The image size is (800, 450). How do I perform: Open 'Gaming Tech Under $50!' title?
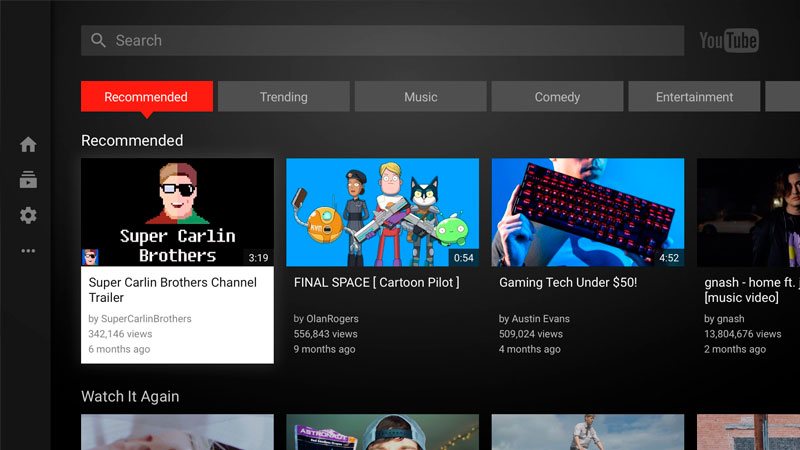click(x=568, y=282)
